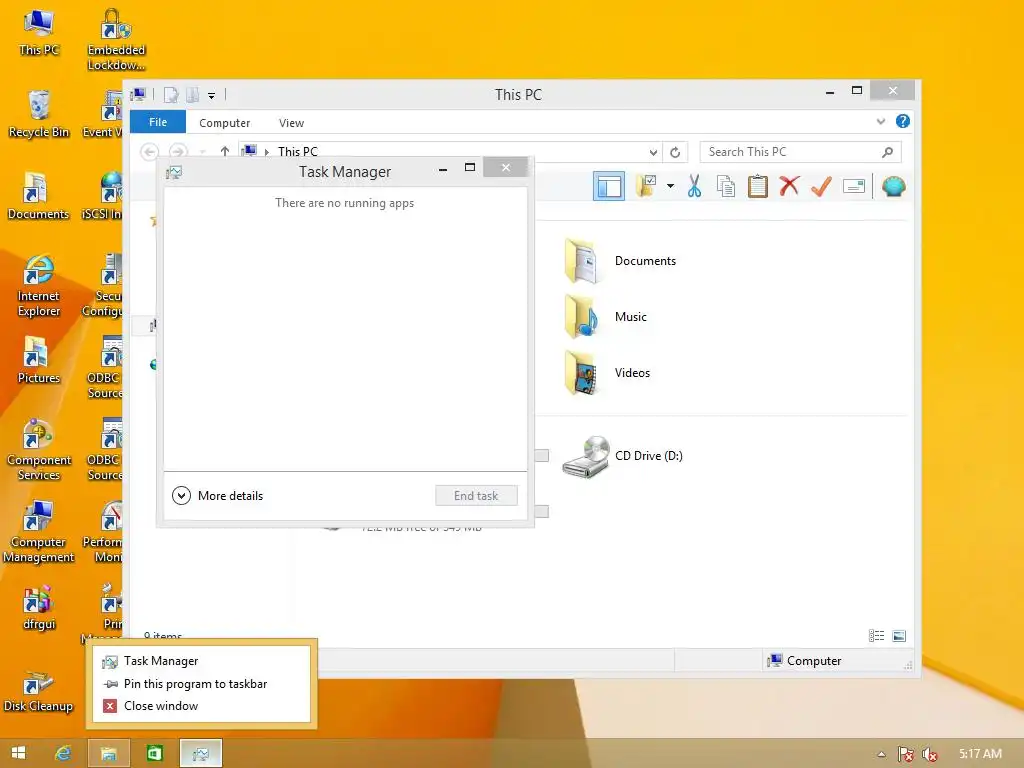Click the Start button on the taskbar
The height and width of the screenshot is (768, 1024).
[x=18, y=753]
